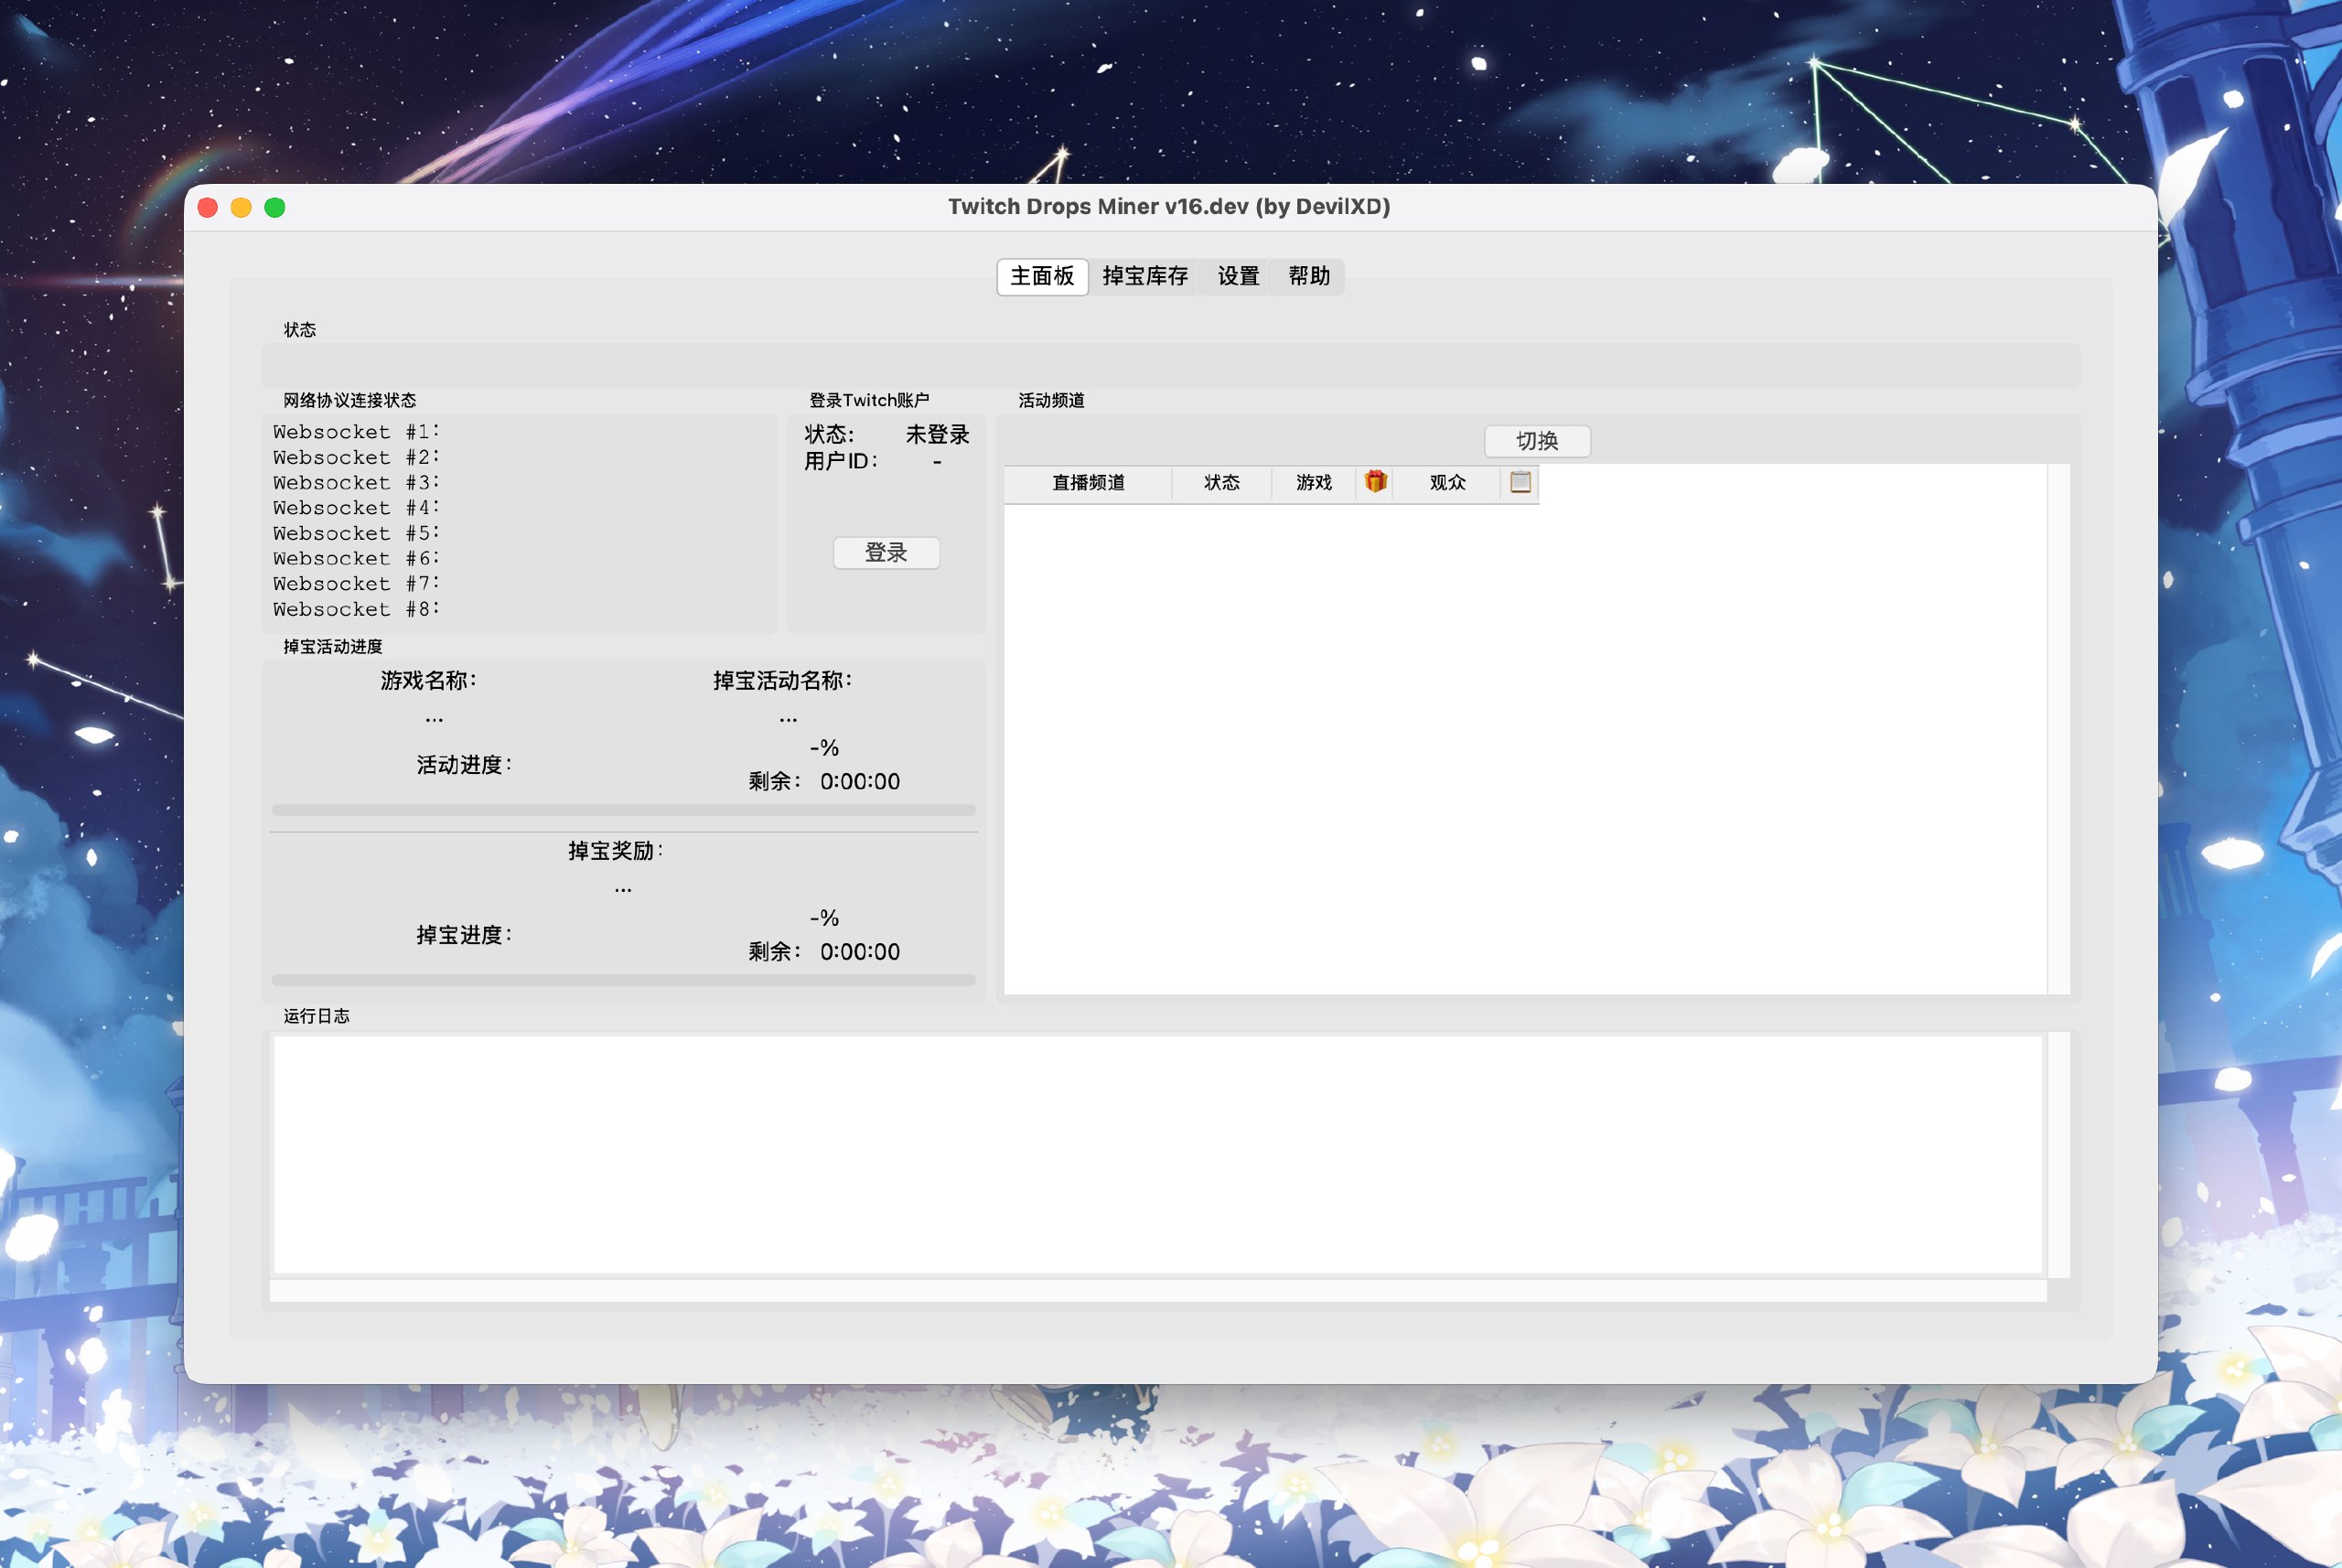Click the 掉宝进度 label
Image resolution: width=2342 pixels, height=1568 pixels.
pyautogui.click(x=465, y=935)
